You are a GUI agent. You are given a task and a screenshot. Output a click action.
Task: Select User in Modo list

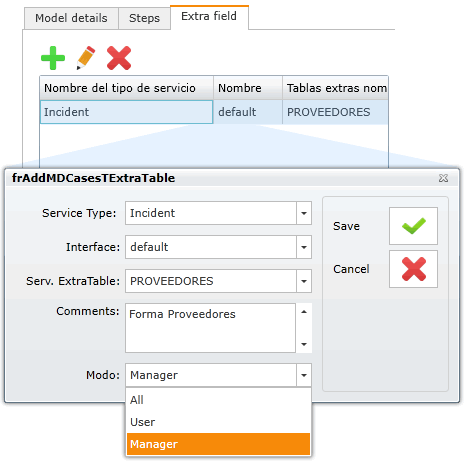(218, 422)
